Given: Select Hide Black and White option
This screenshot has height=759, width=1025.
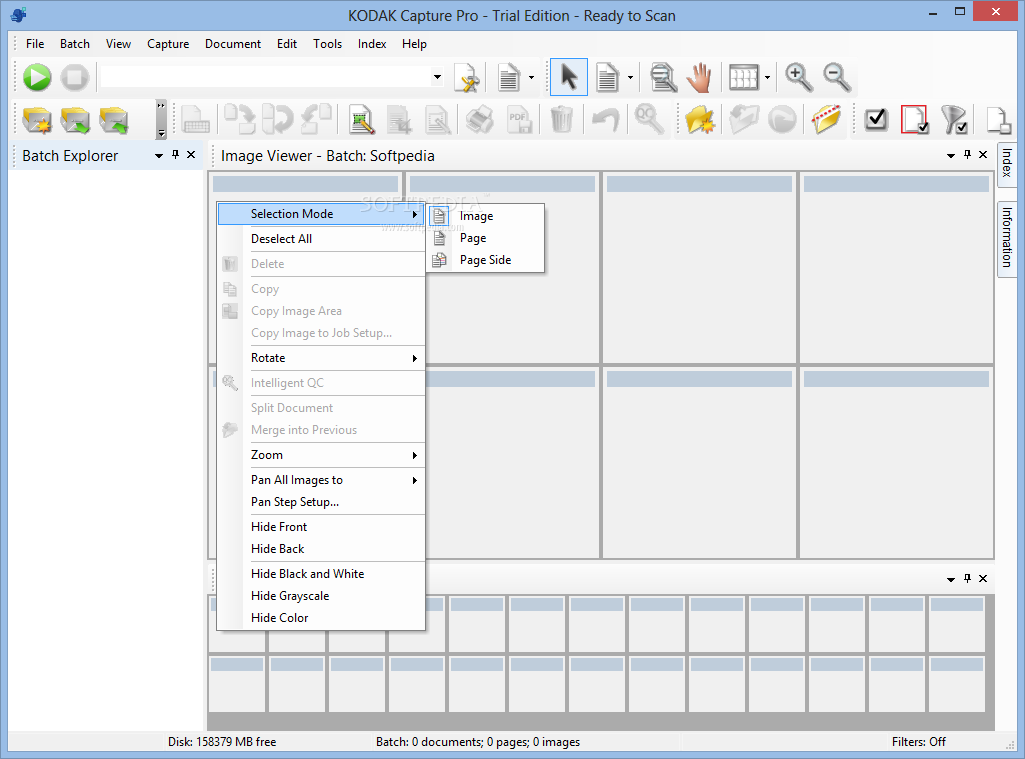Looking at the screenshot, I should 321,574.
